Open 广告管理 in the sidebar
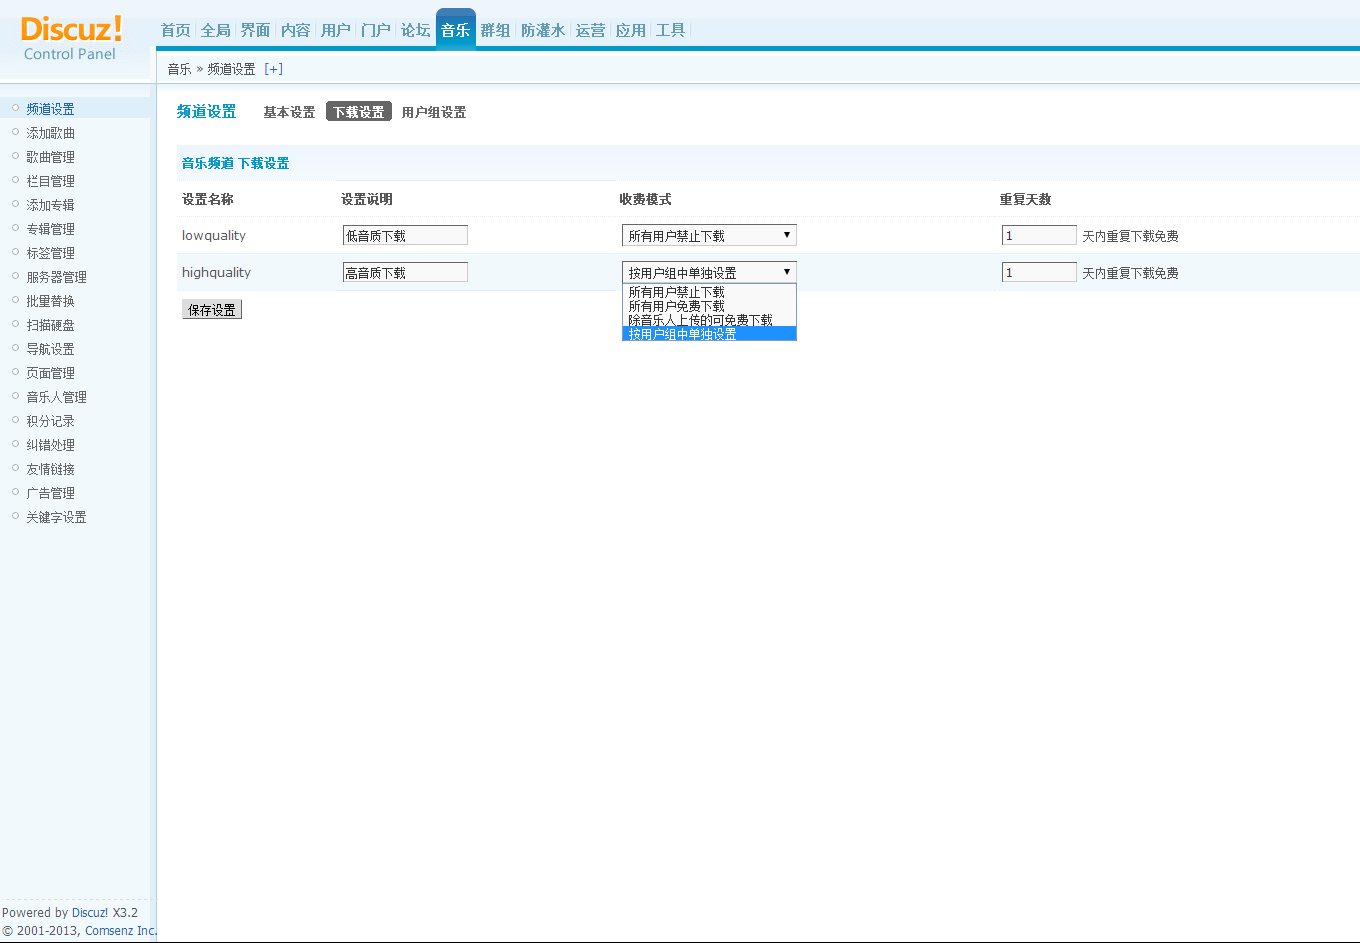Screen dimensions: 1360x943 pos(49,492)
